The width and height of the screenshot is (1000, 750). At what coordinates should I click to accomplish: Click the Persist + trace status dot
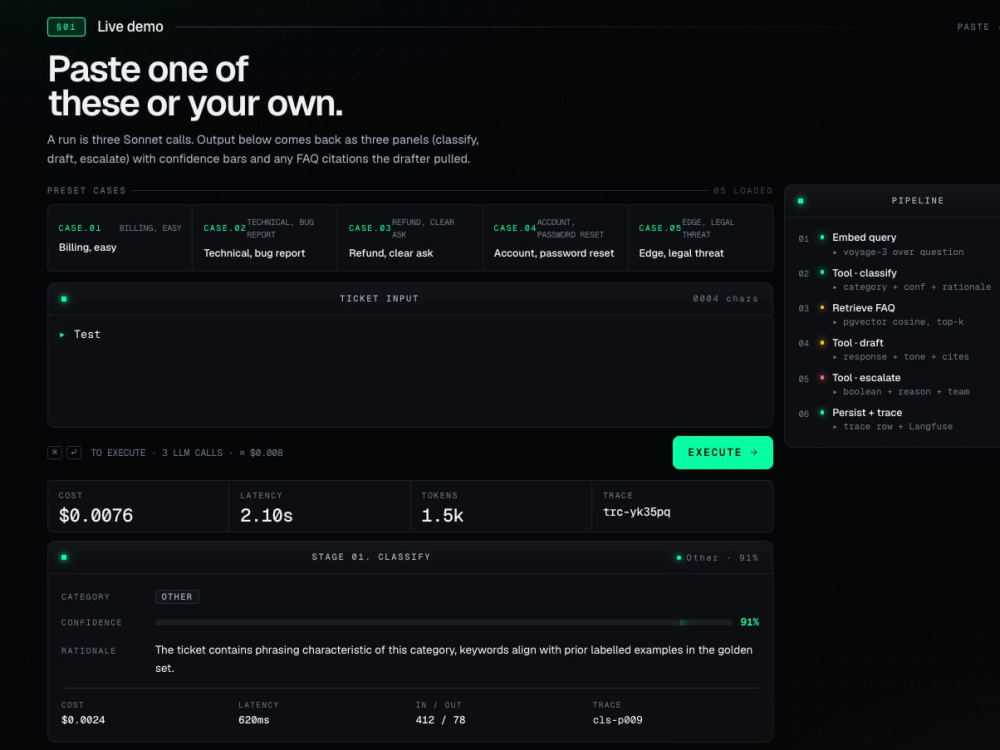coord(821,413)
